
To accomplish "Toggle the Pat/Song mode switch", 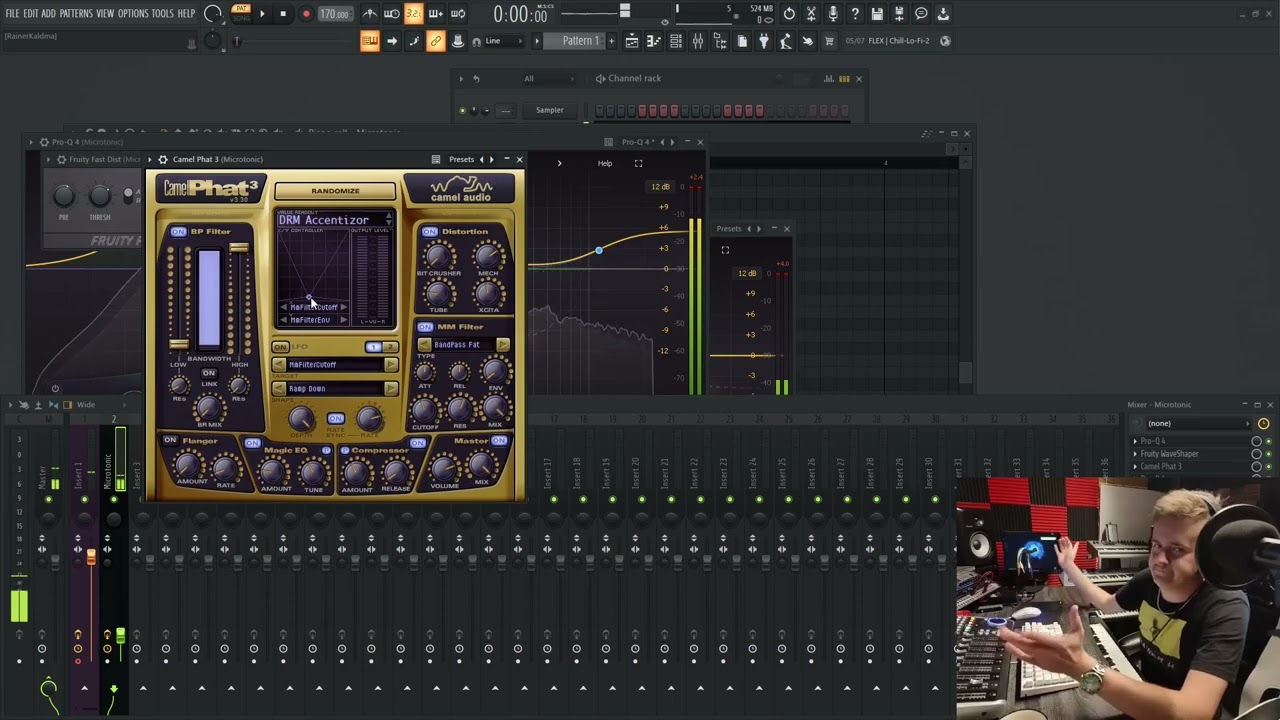I will click(240, 13).
